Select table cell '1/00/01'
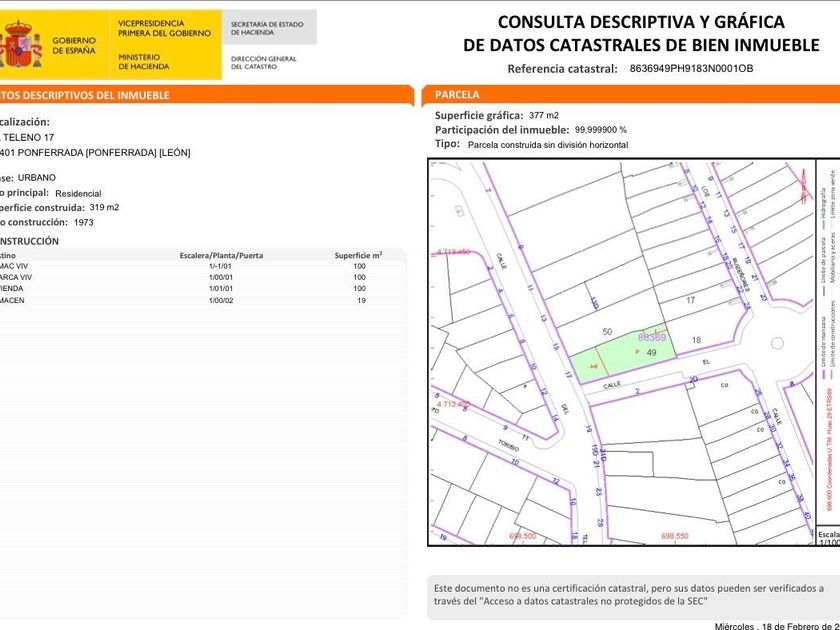This screenshot has width=840, height=630. click(221, 278)
